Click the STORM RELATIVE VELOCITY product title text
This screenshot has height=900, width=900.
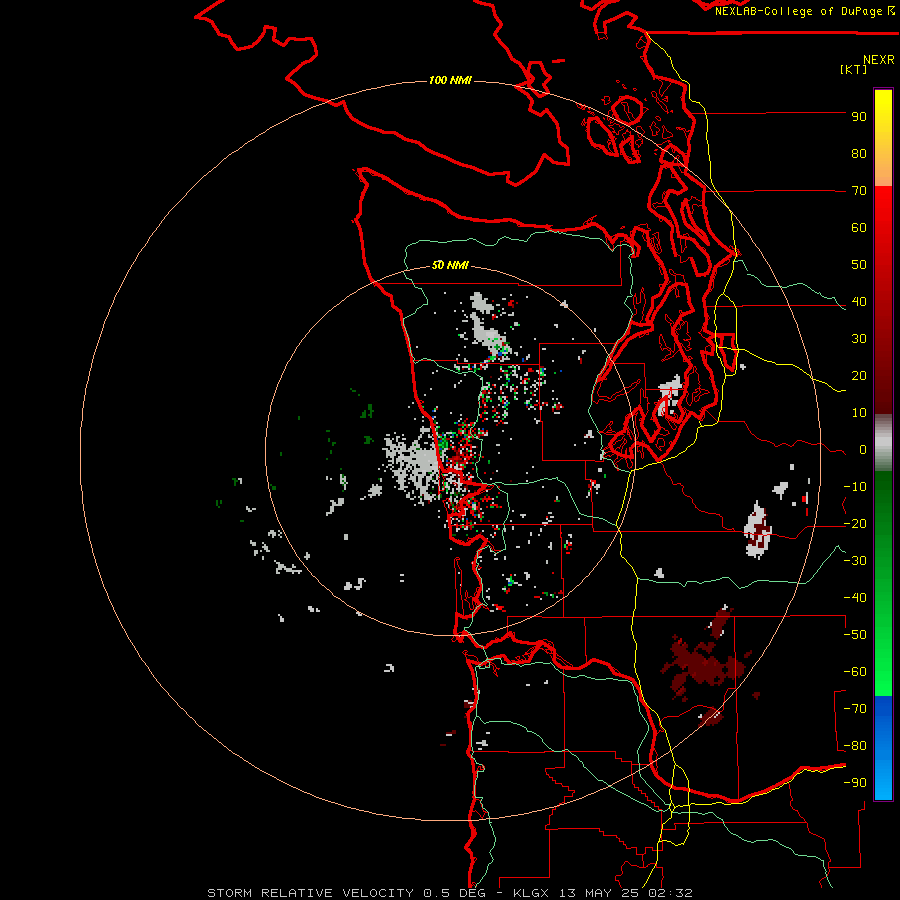pos(310,893)
